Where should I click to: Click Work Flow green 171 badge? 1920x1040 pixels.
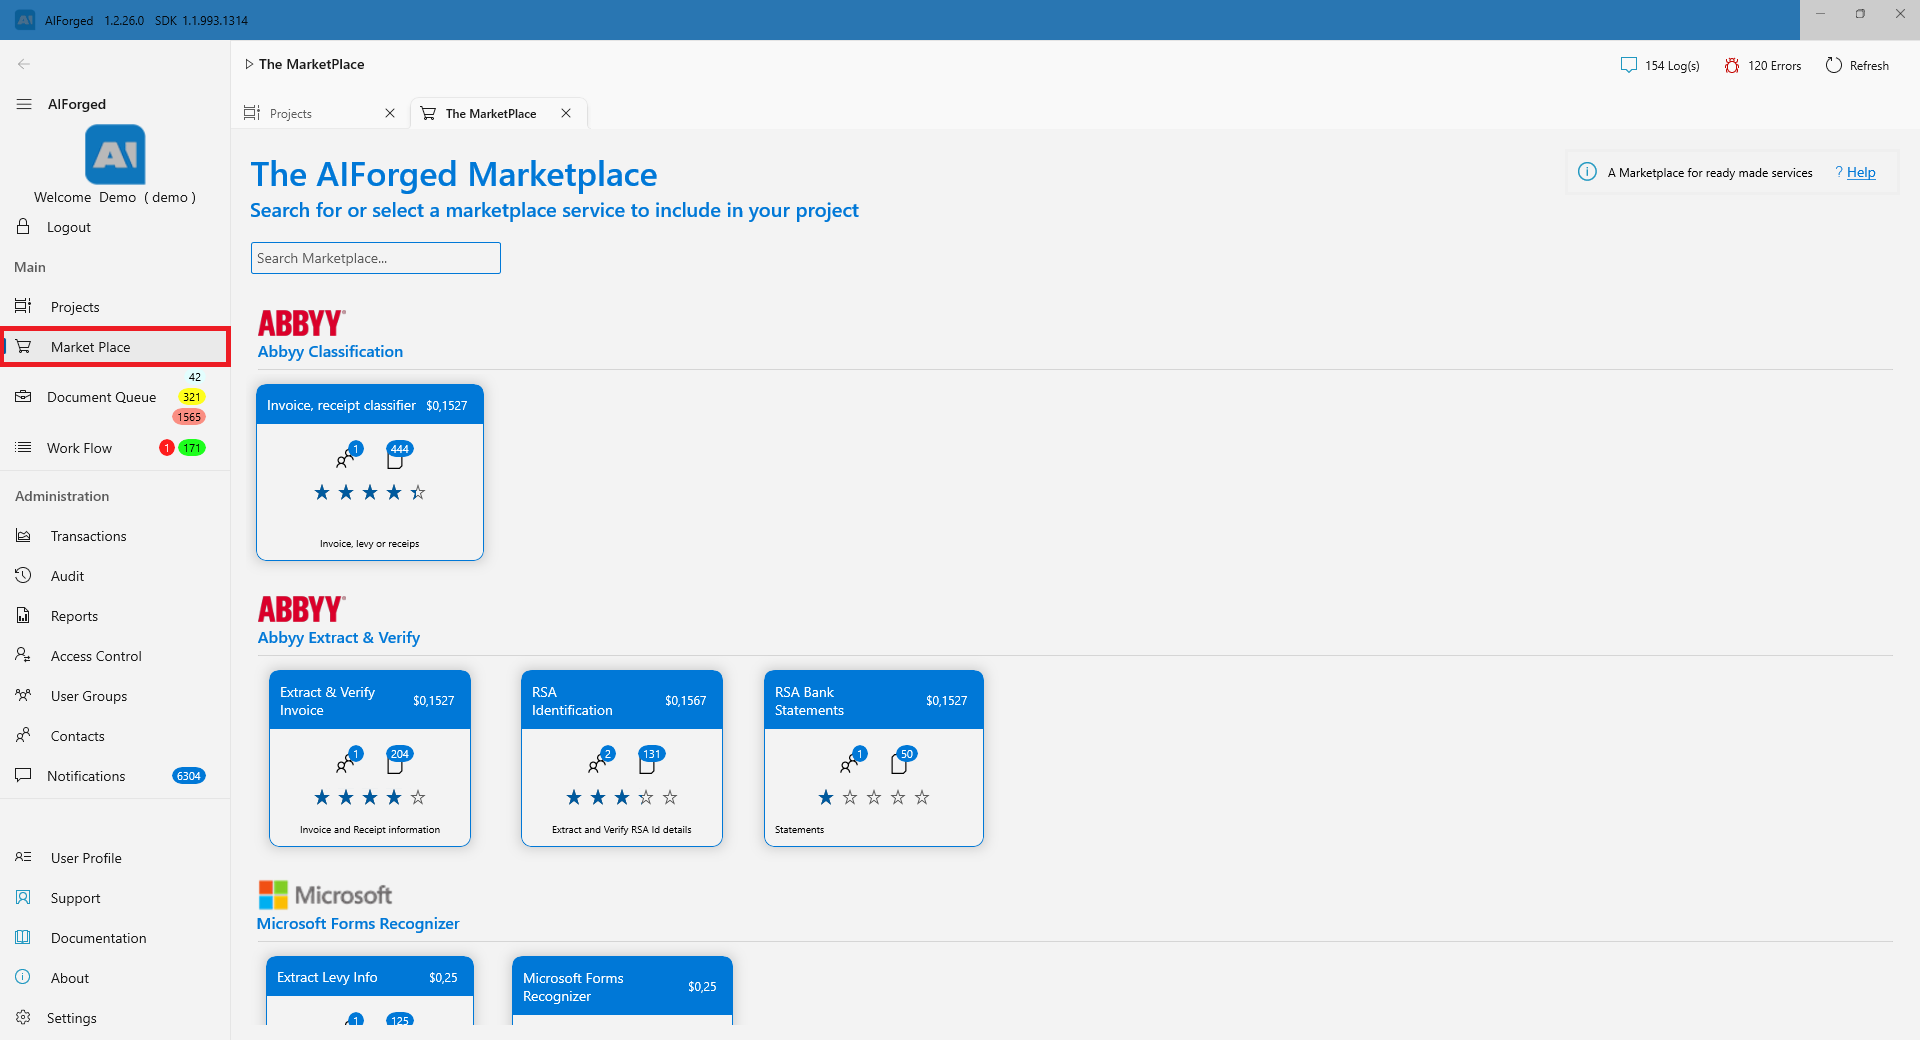pos(192,448)
